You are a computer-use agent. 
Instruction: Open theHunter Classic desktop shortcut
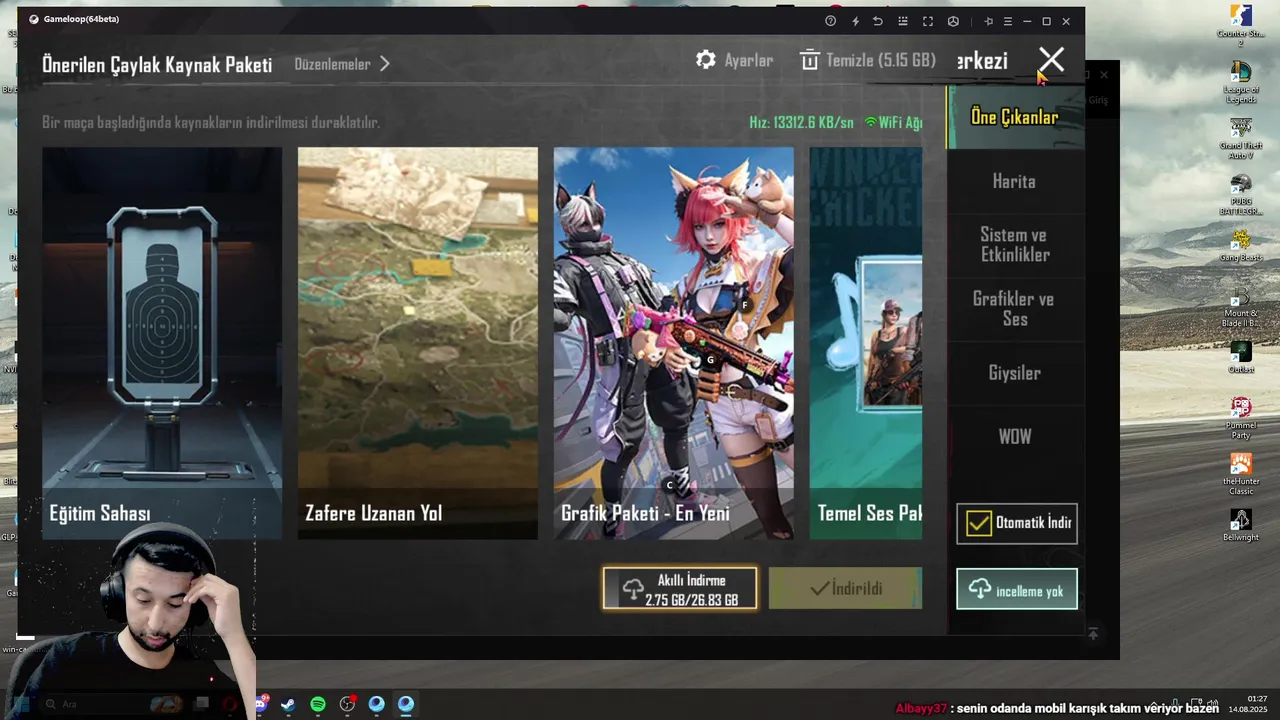click(1241, 474)
